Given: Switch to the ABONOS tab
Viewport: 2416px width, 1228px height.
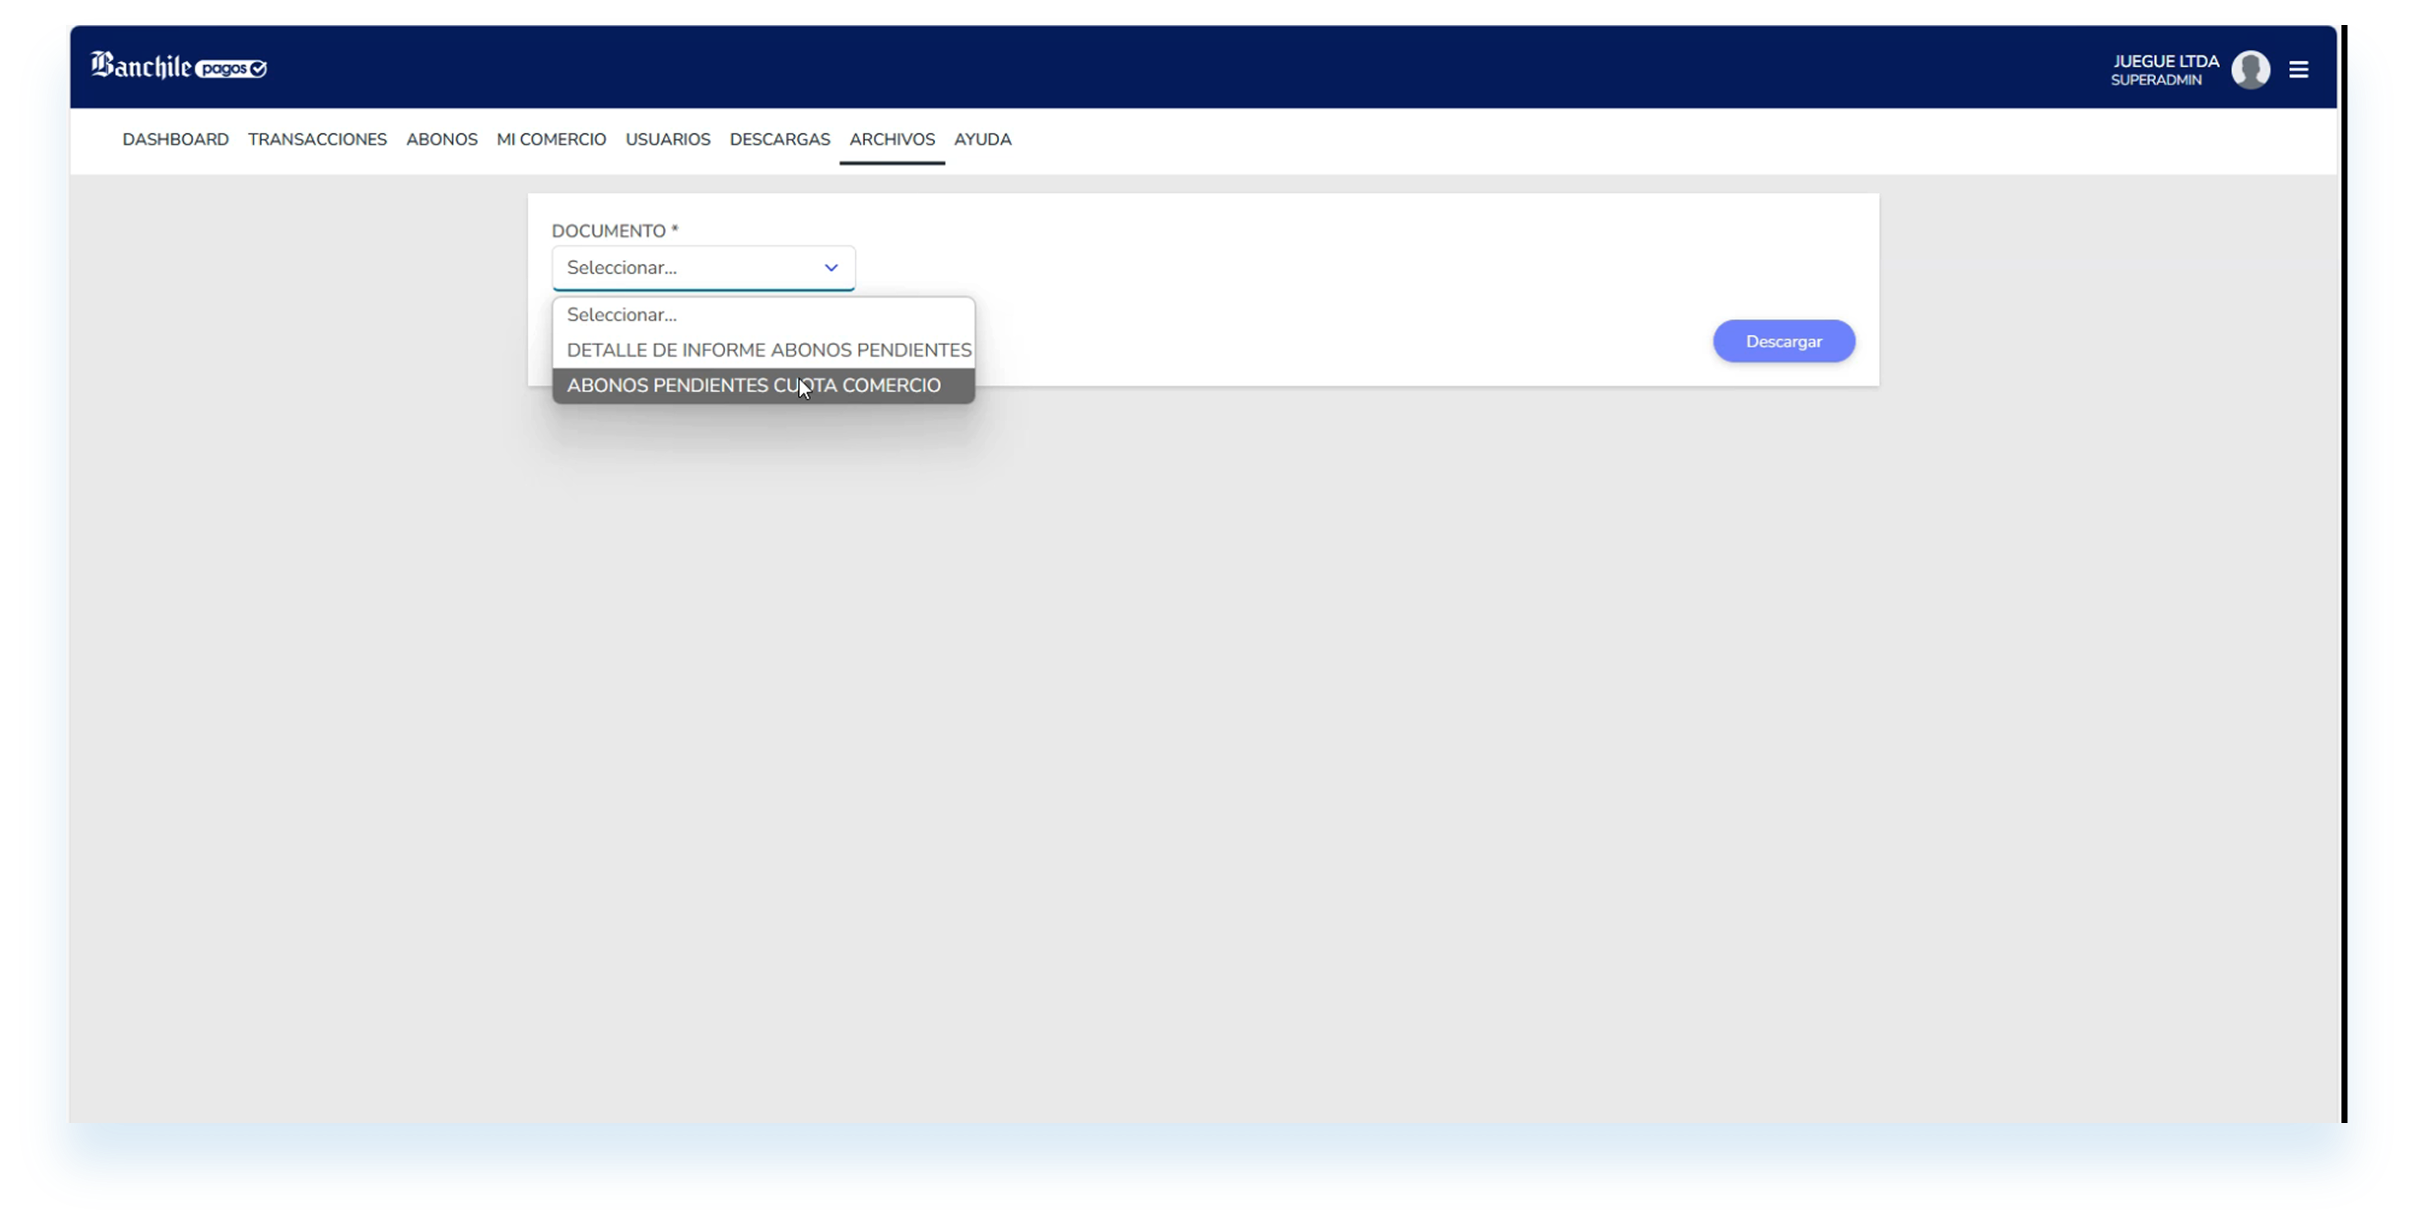Looking at the screenshot, I should point(441,140).
